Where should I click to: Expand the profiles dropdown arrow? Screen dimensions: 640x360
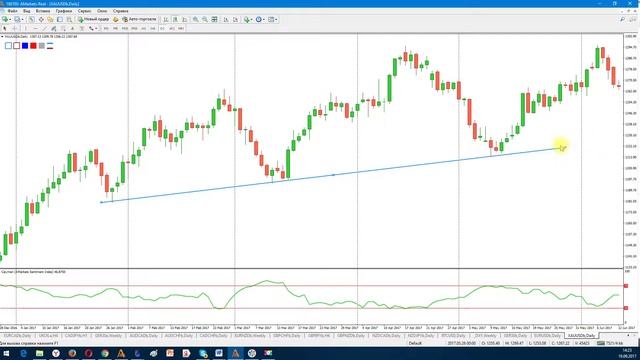[22, 19]
